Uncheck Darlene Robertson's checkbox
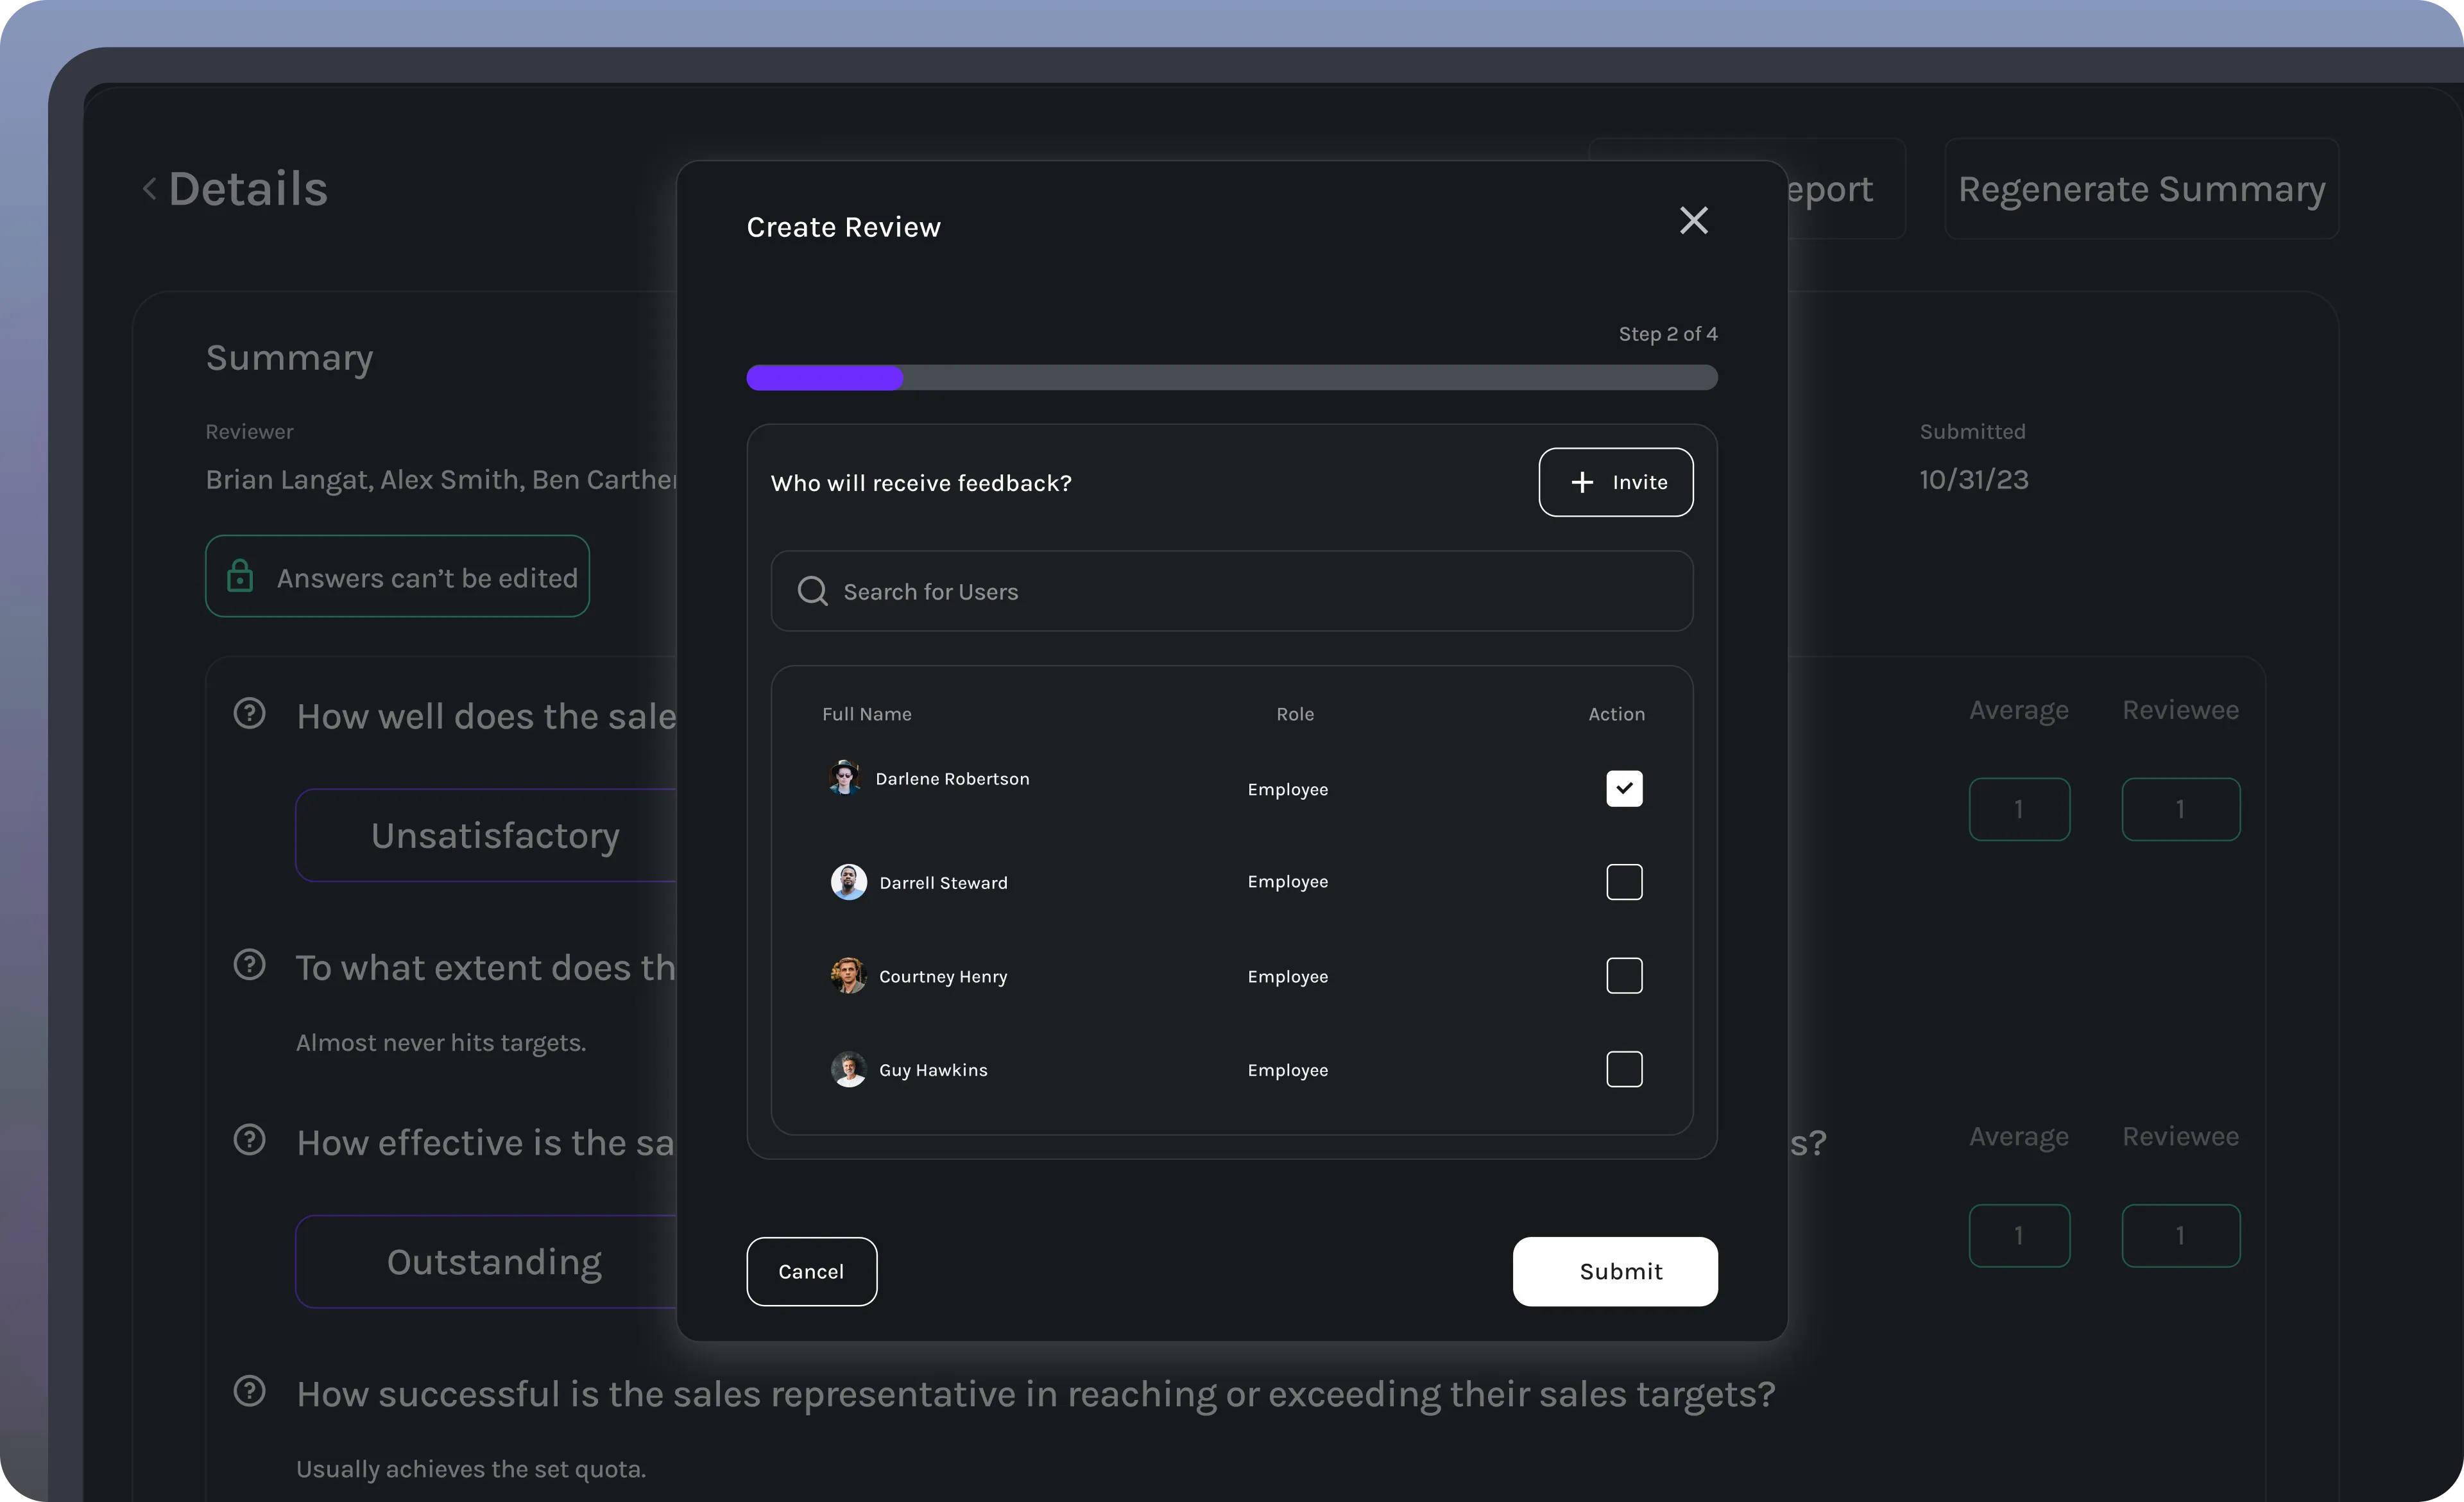The image size is (2464, 1502). pyautogui.click(x=1624, y=789)
